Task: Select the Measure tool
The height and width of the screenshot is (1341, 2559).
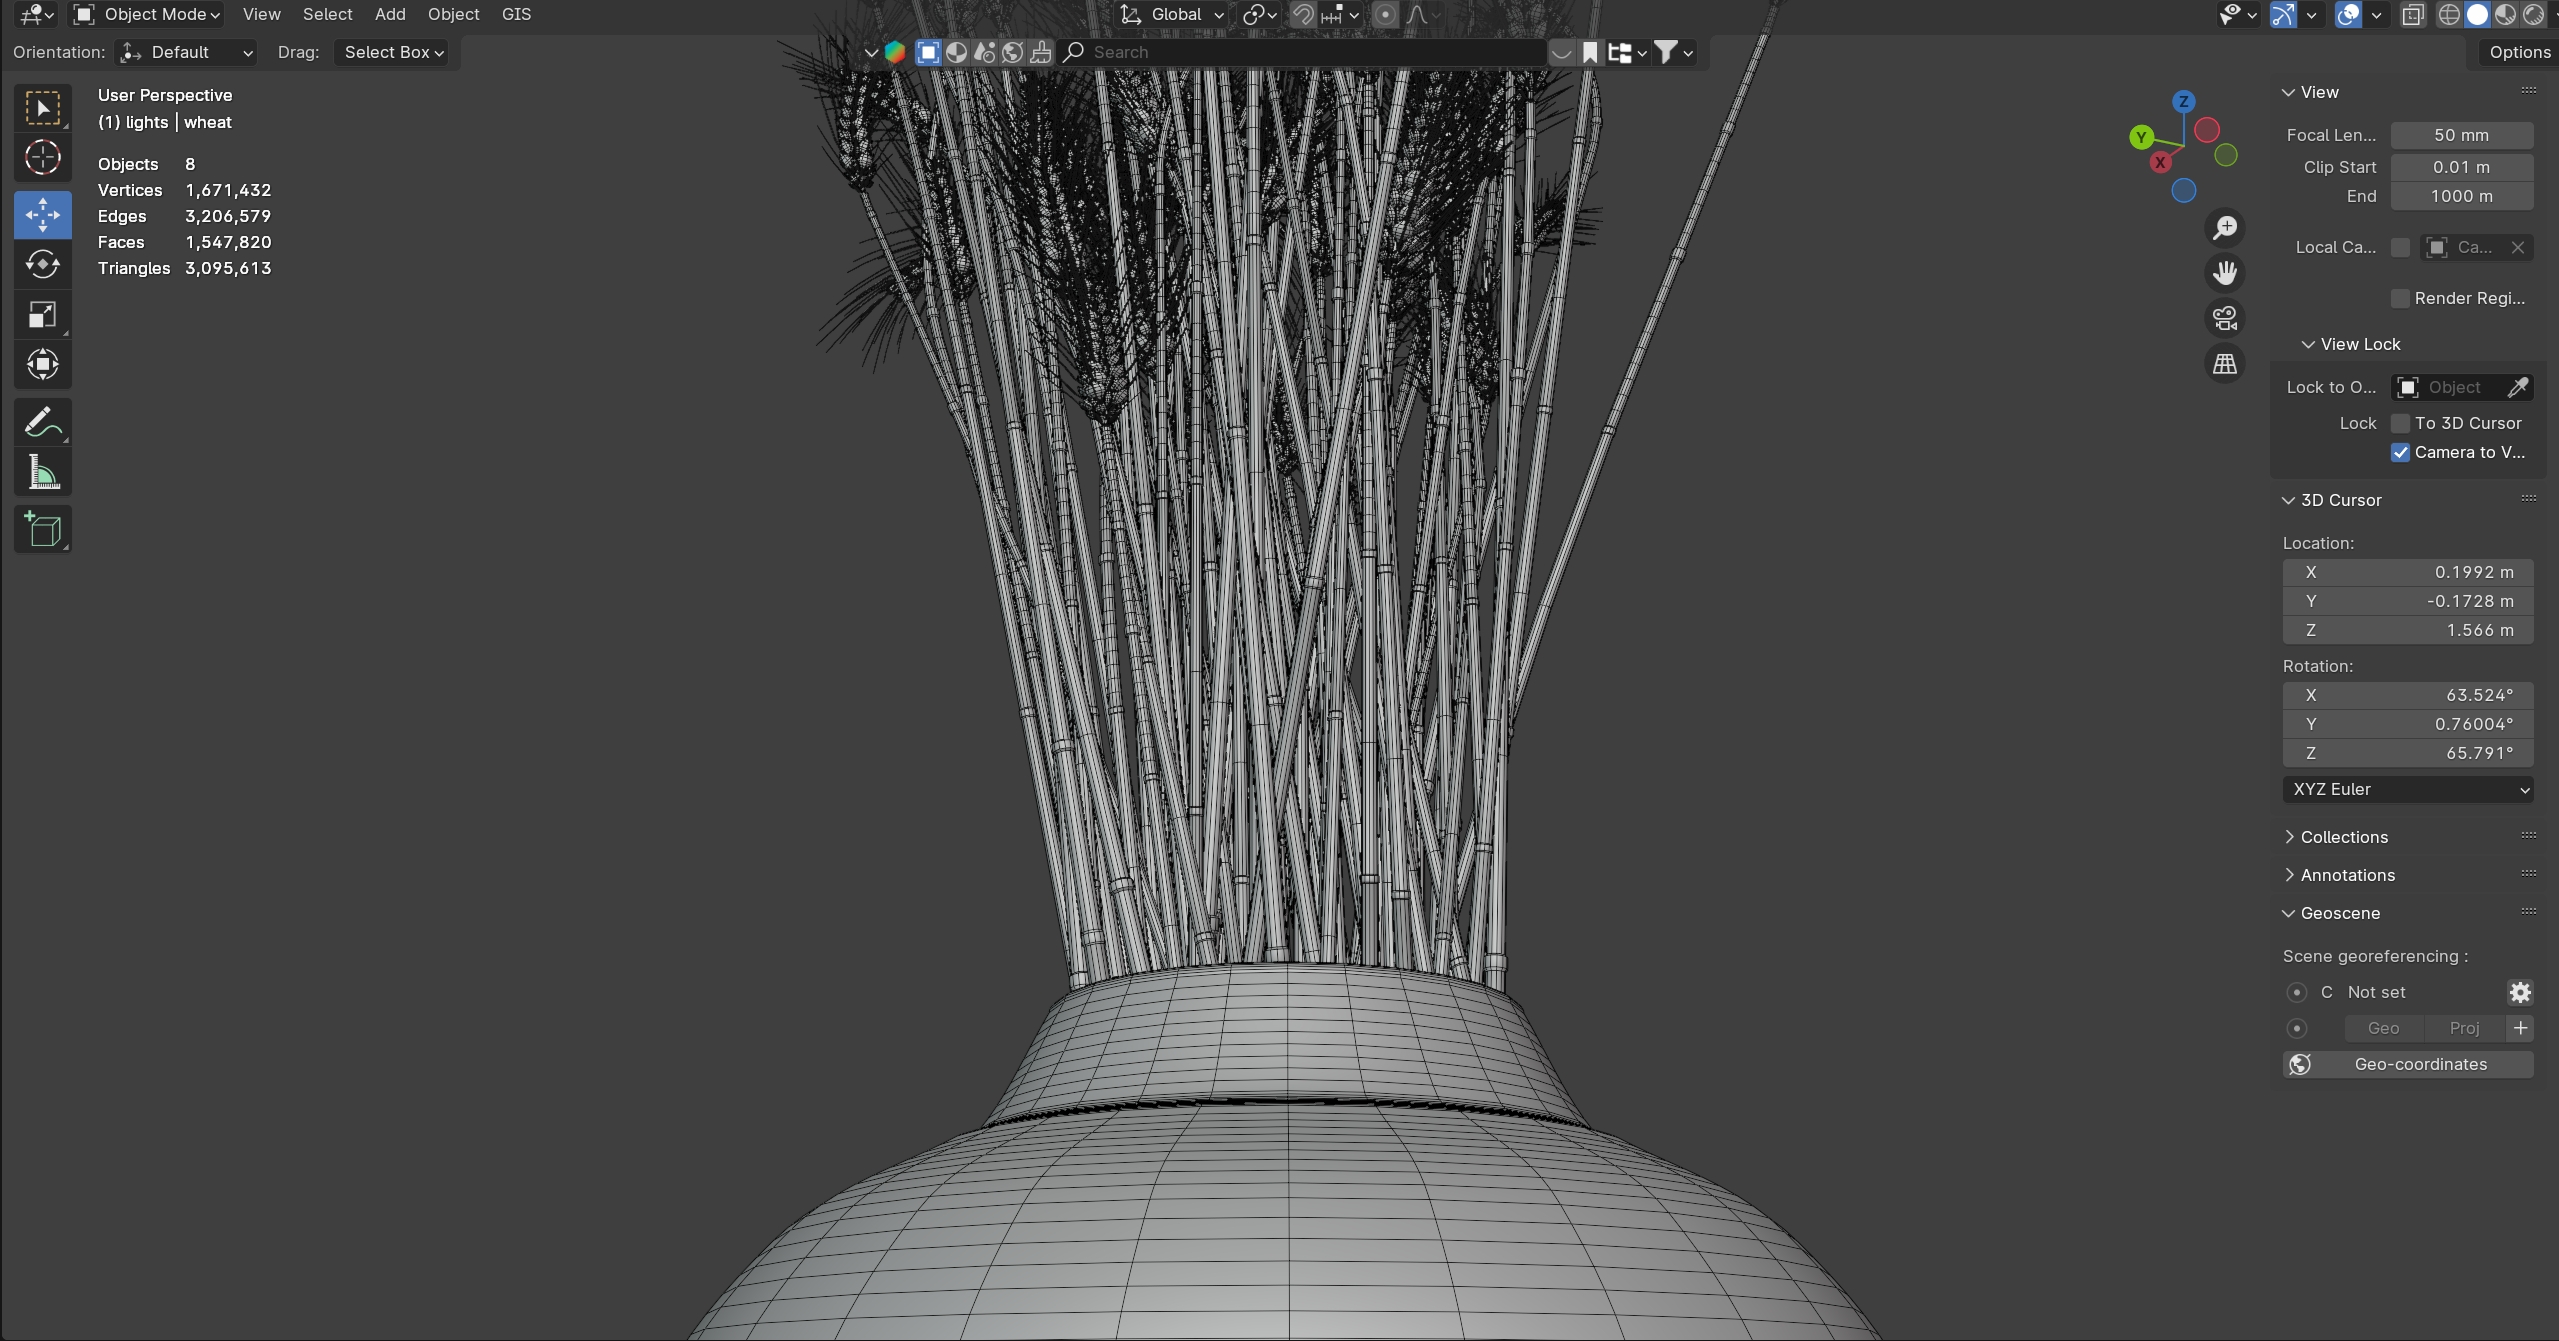Action: [x=42, y=473]
